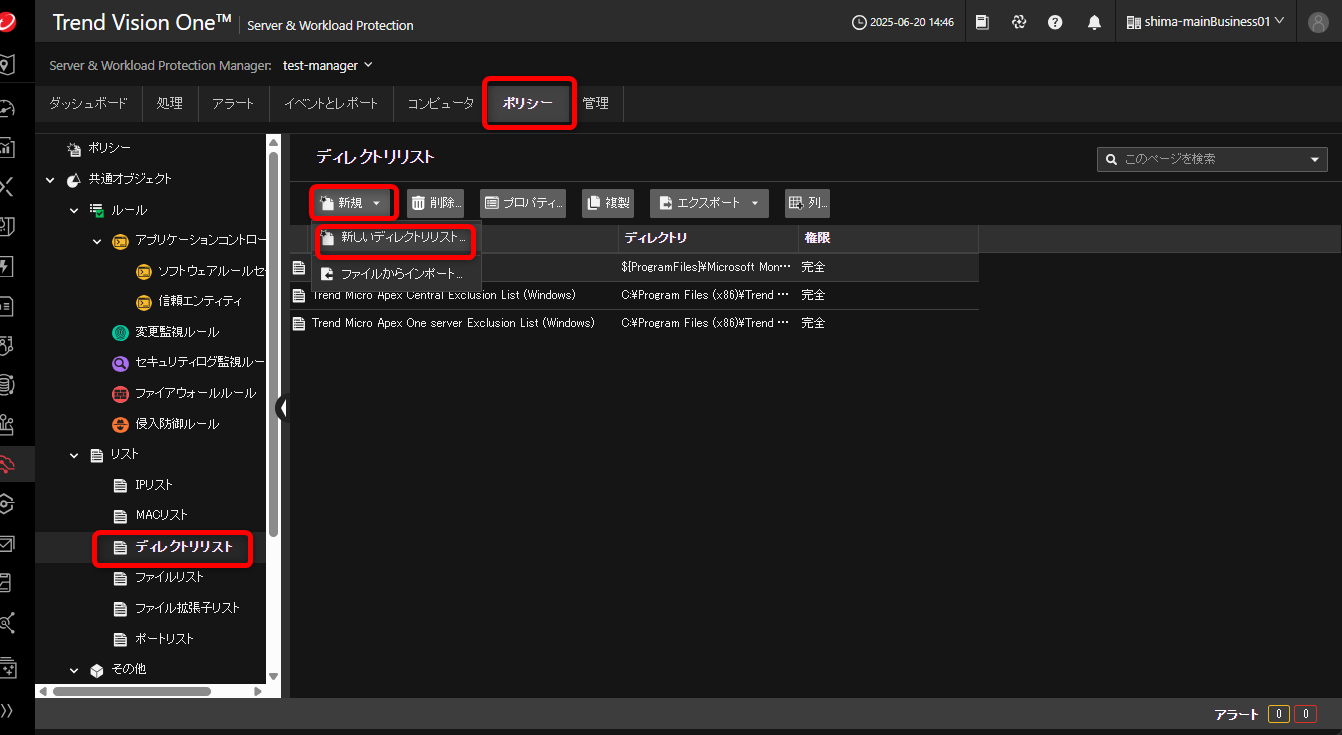Switch to the 処理 tab

pos(169,104)
